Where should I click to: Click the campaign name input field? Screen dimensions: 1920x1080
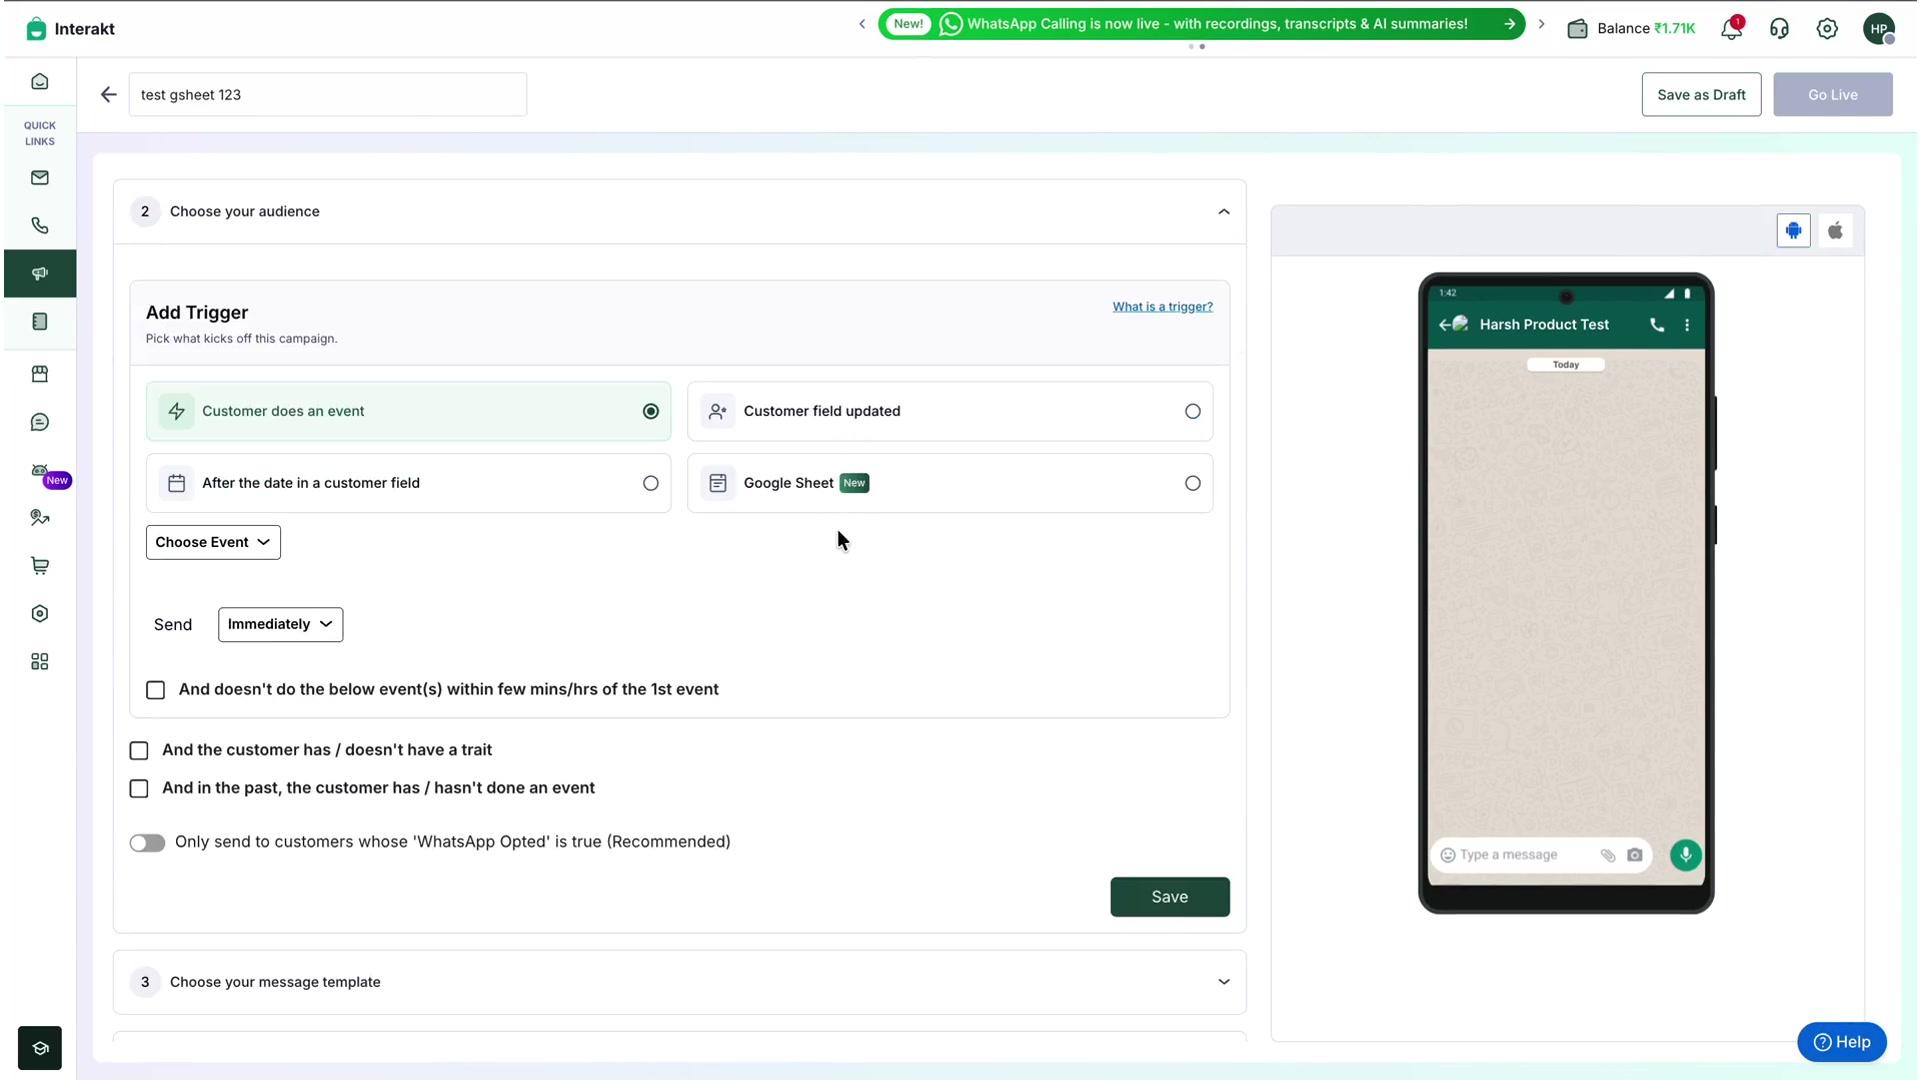coord(327,95)
